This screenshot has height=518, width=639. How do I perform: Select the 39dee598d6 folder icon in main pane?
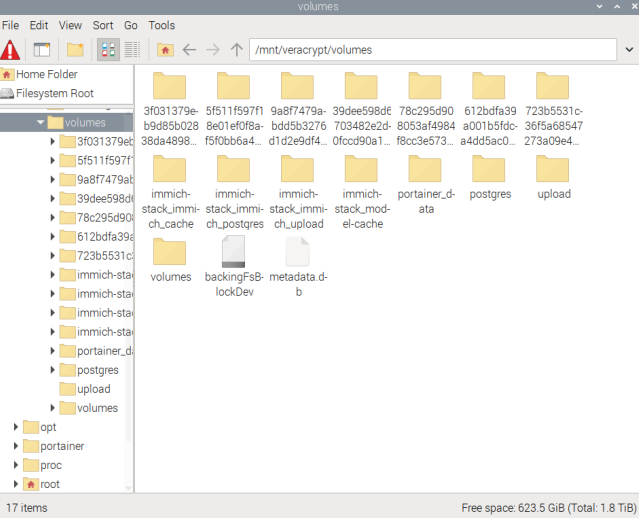(361, 86)
